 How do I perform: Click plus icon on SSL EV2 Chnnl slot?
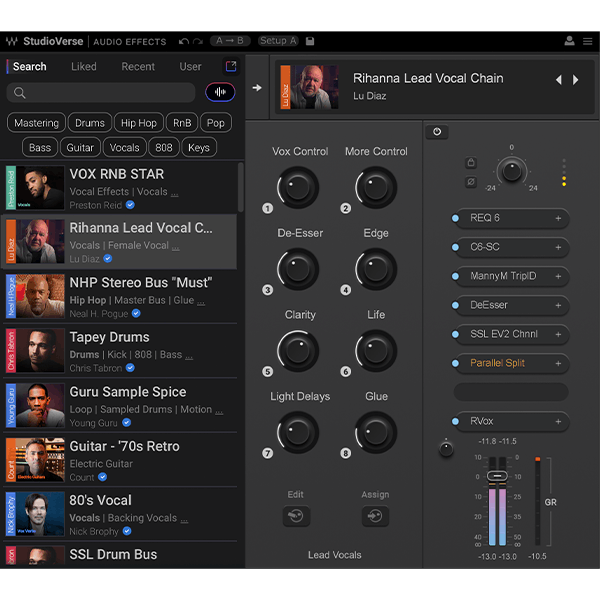tap(558, 334)
